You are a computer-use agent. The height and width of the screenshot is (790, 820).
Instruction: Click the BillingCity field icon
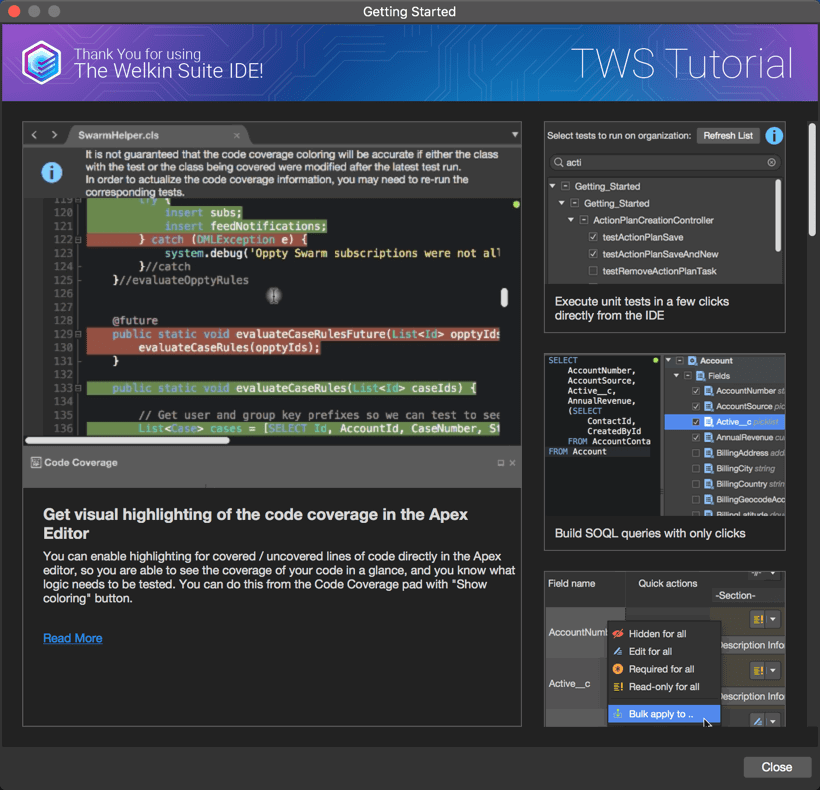[x=709, y=468]
